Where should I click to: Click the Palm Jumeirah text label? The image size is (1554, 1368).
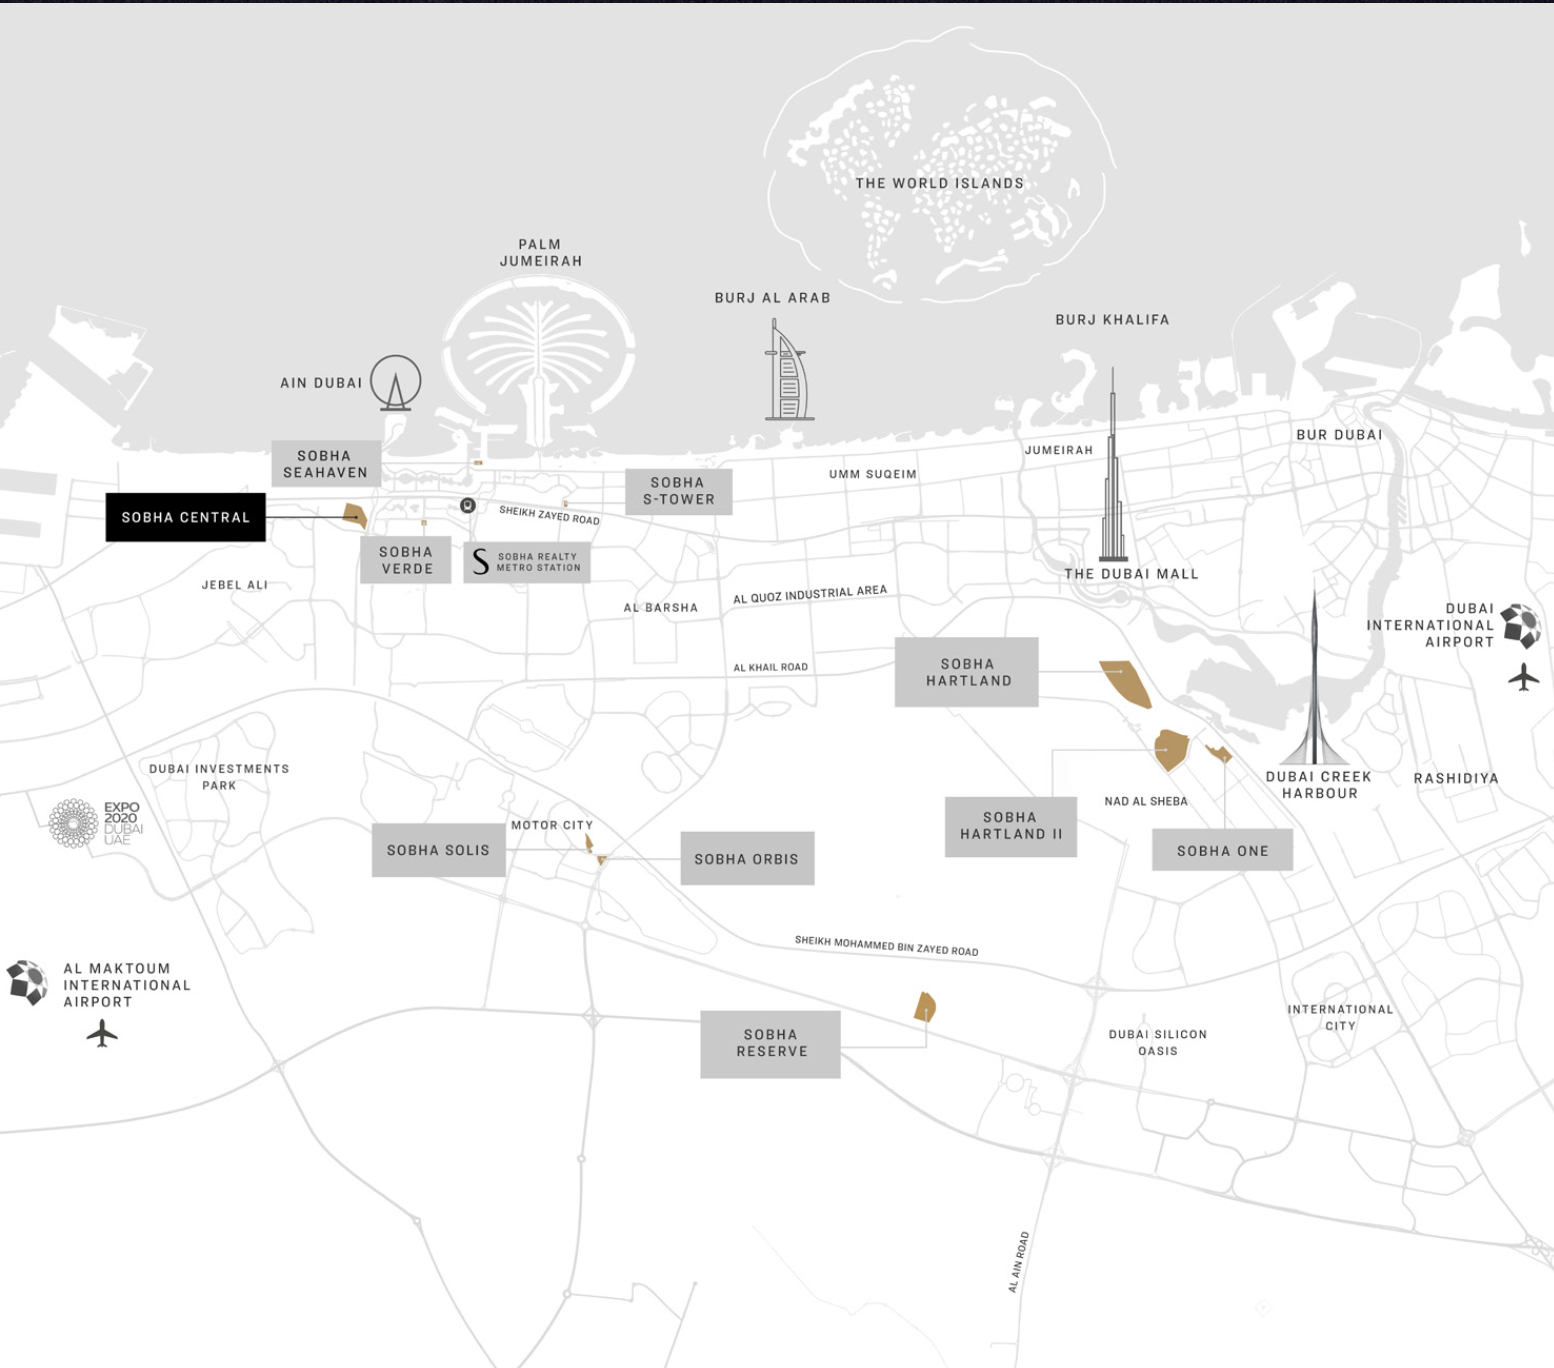pyautogui.click(x=540, y=253)
